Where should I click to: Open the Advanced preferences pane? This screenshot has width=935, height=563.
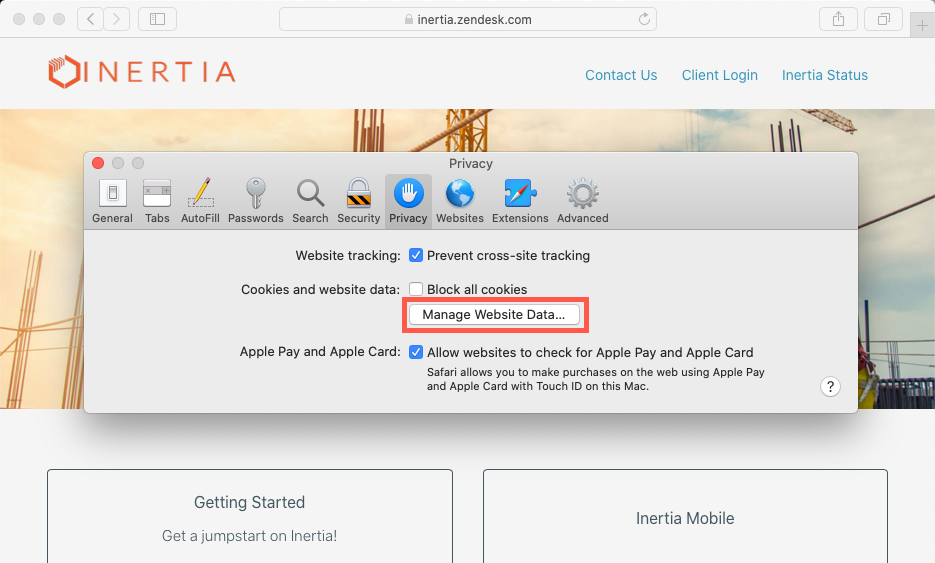[583, 201]
